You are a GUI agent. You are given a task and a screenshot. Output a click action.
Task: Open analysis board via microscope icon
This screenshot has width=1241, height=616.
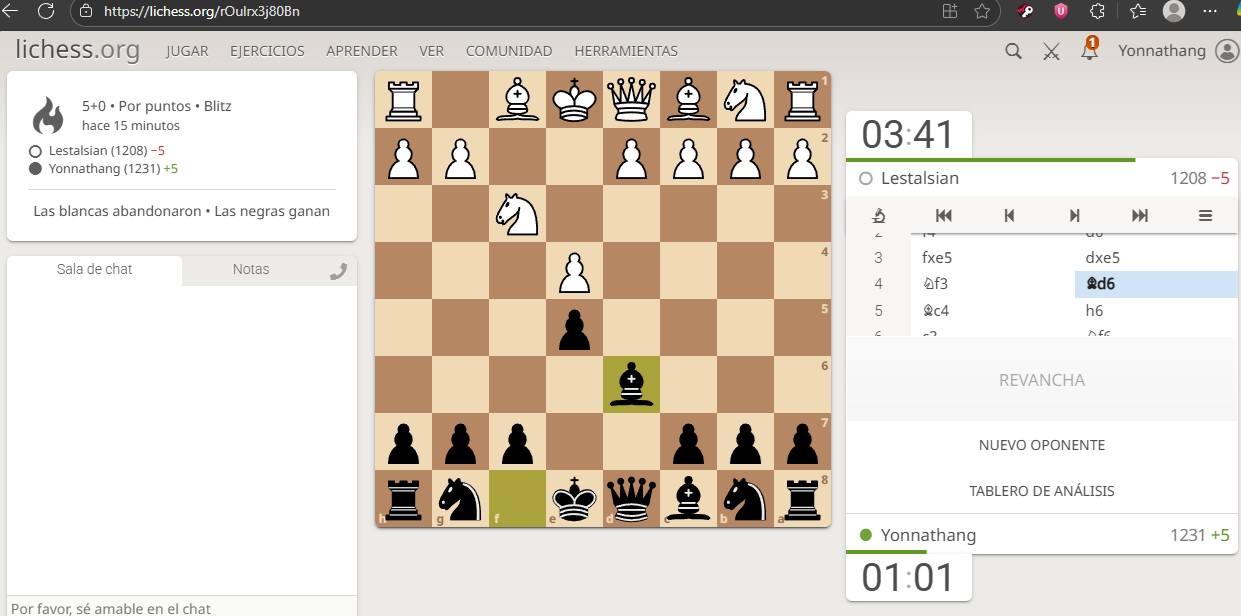[x=879, y=215]
